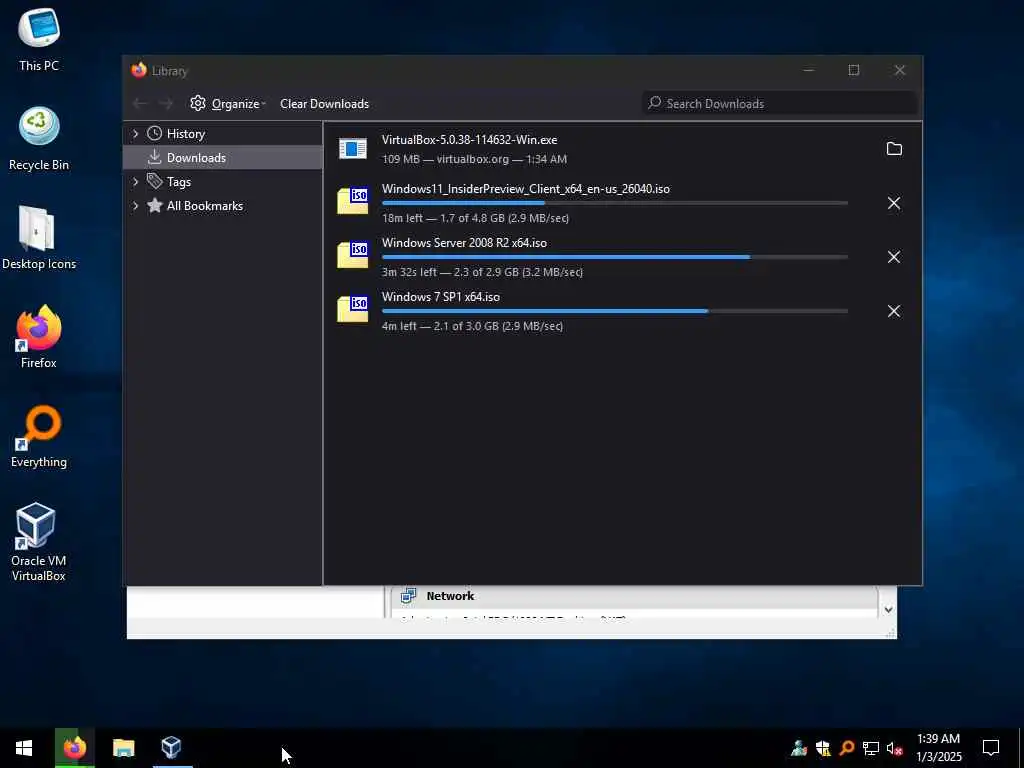Select the Oracle VM VirtualBox desktop shortcut
This screenshot has width=1024, height=768.
39,542
